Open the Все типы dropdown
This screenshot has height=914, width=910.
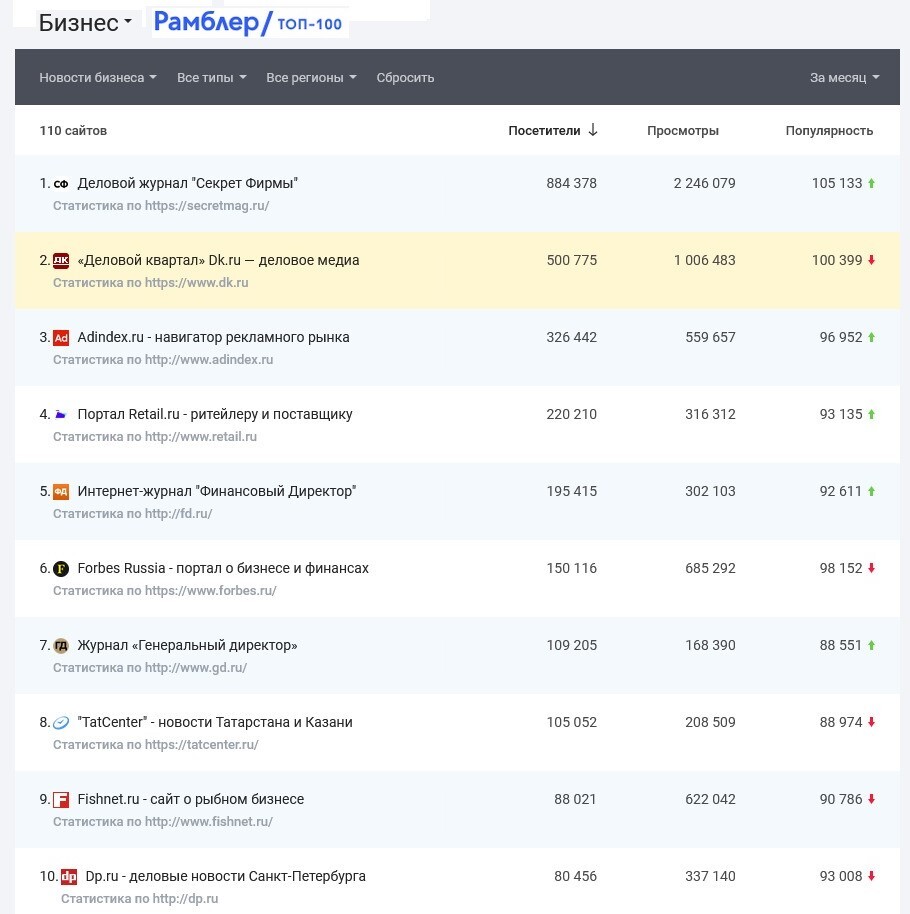click(x=211, y=78)
